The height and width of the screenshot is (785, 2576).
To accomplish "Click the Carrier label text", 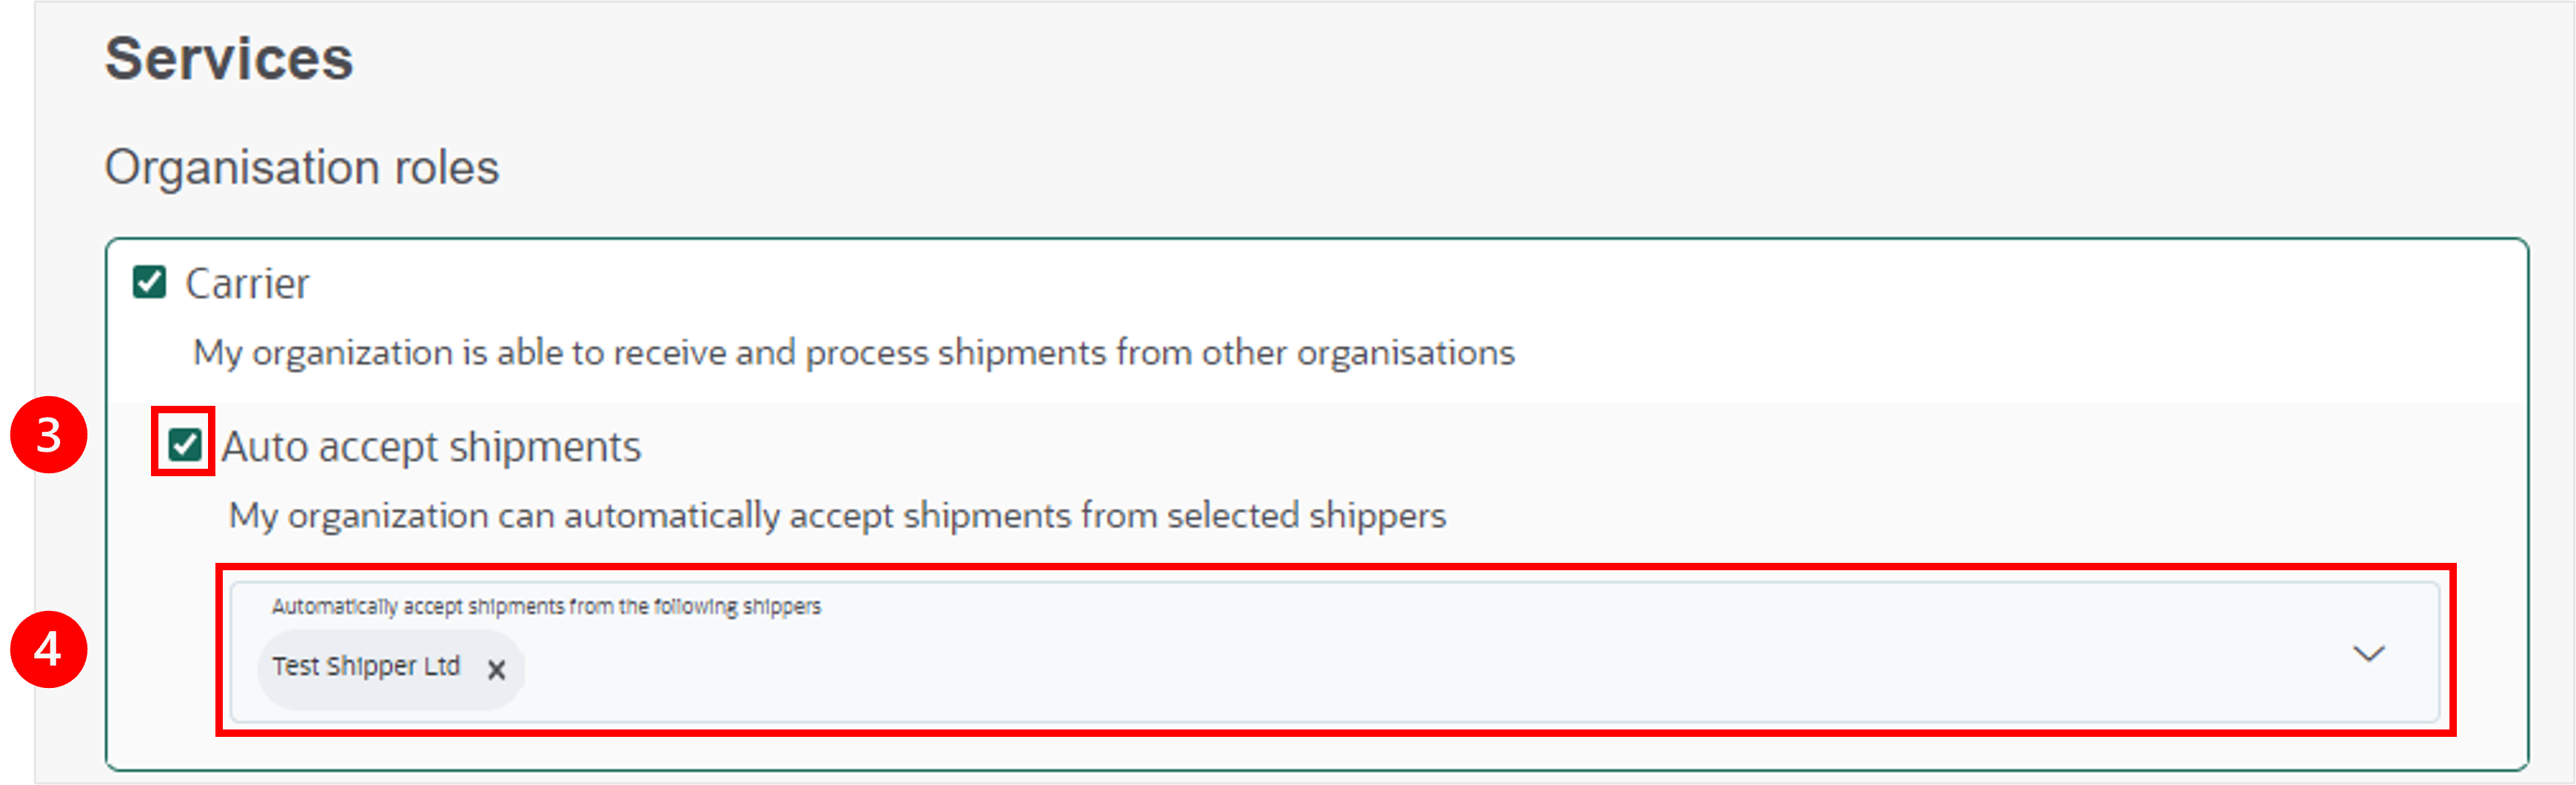I will click(247, 284).
